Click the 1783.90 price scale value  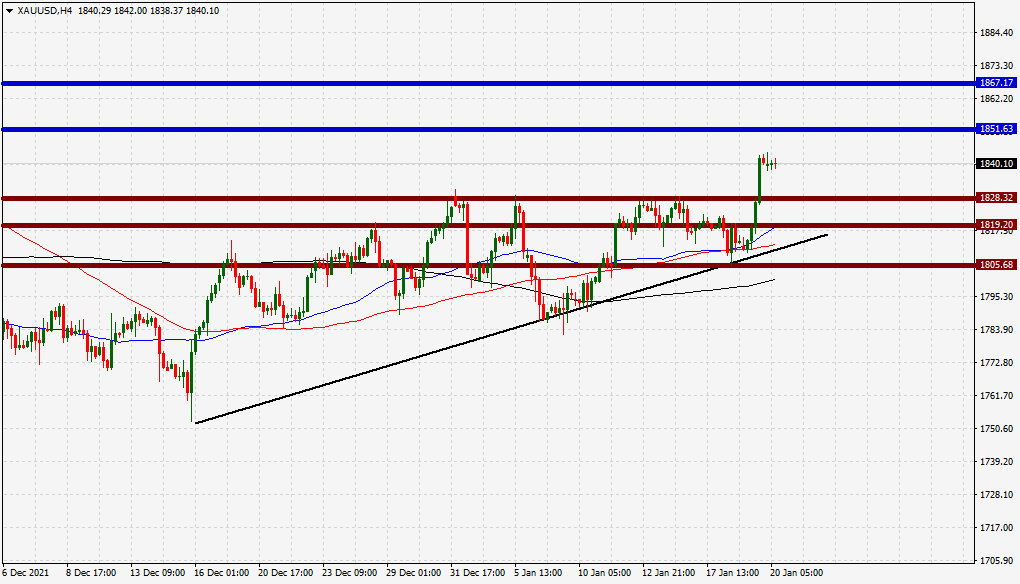997,330
